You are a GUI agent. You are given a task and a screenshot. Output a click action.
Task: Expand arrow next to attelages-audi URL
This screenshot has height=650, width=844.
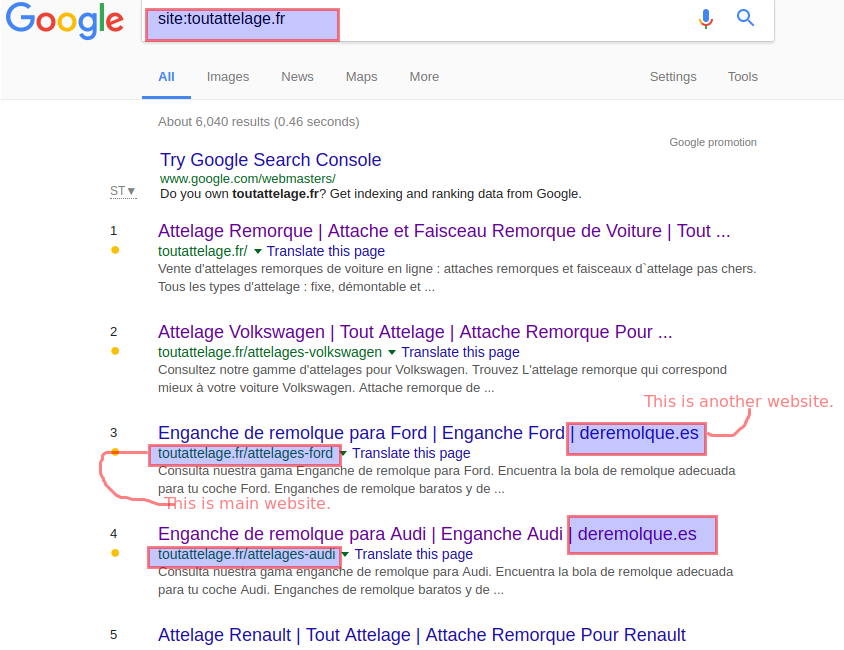[345, 554]
